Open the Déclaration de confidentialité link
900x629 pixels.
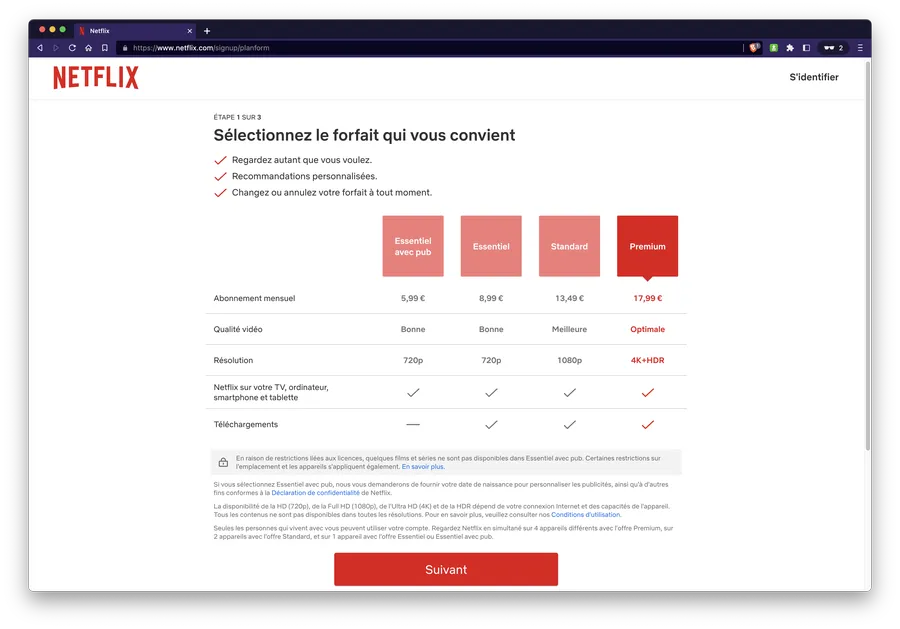(x=315, y=493)
